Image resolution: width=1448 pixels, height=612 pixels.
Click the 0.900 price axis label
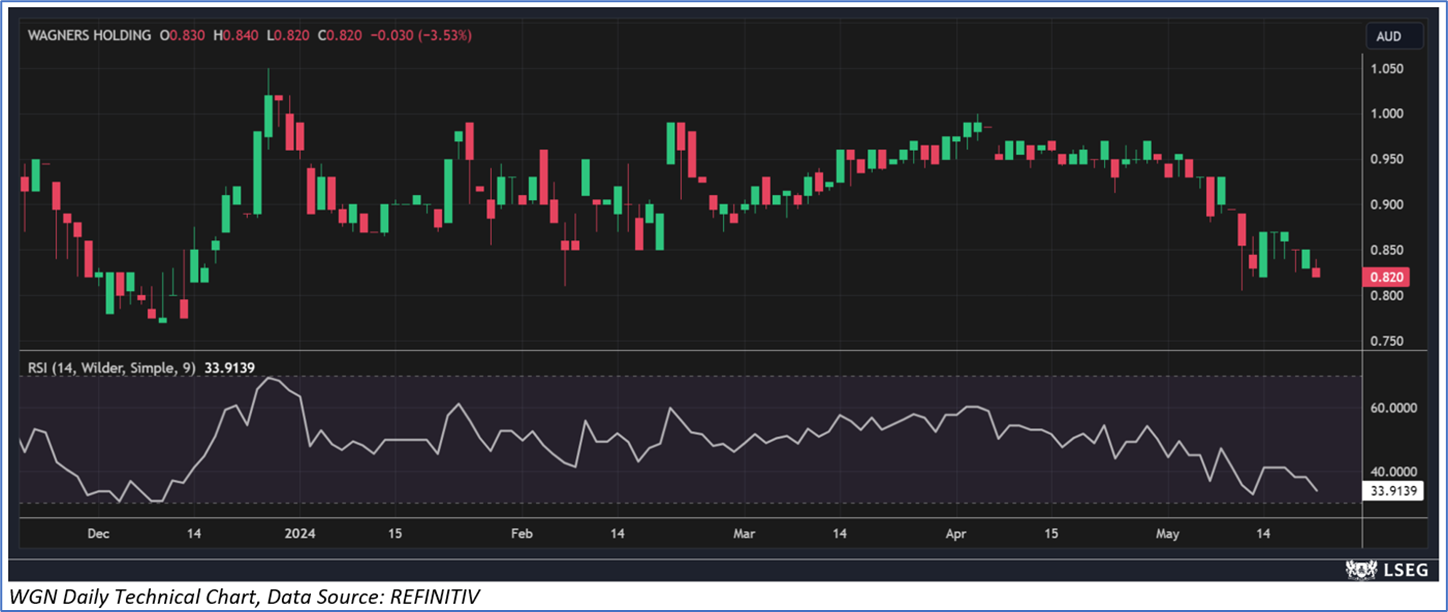(1387, 205)
